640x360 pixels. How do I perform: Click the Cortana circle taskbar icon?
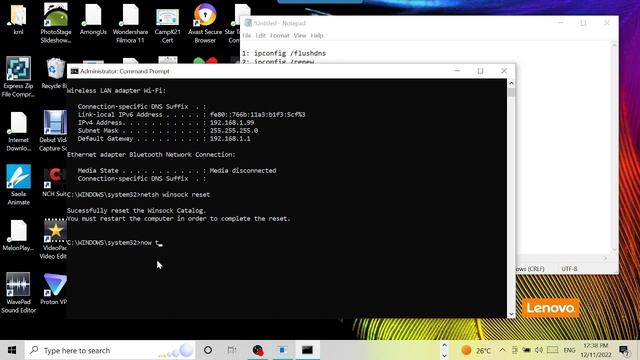pos(208,350)
